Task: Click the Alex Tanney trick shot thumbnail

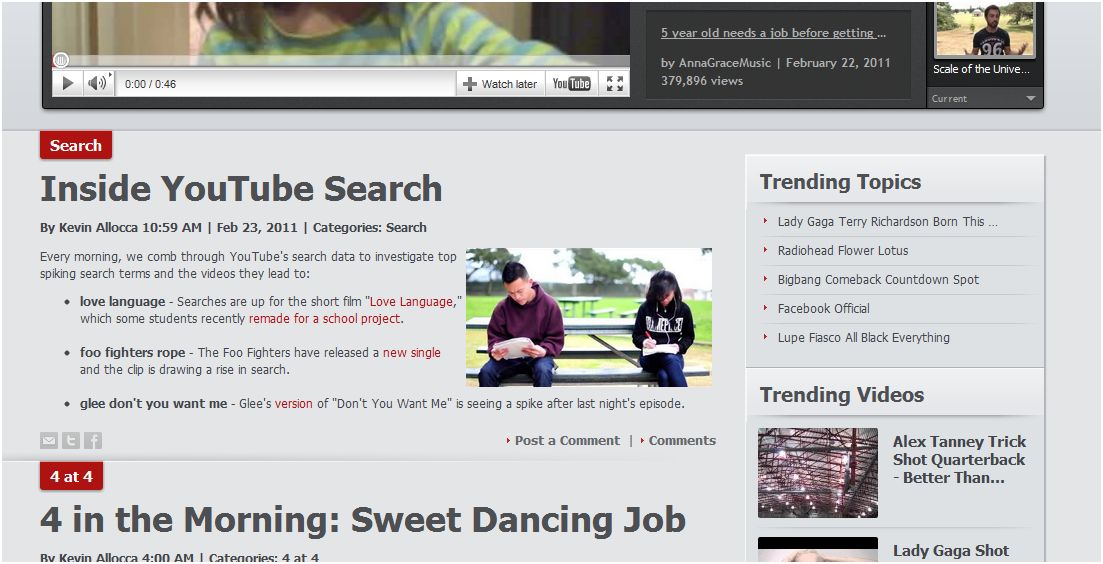Action: [817, 473]
